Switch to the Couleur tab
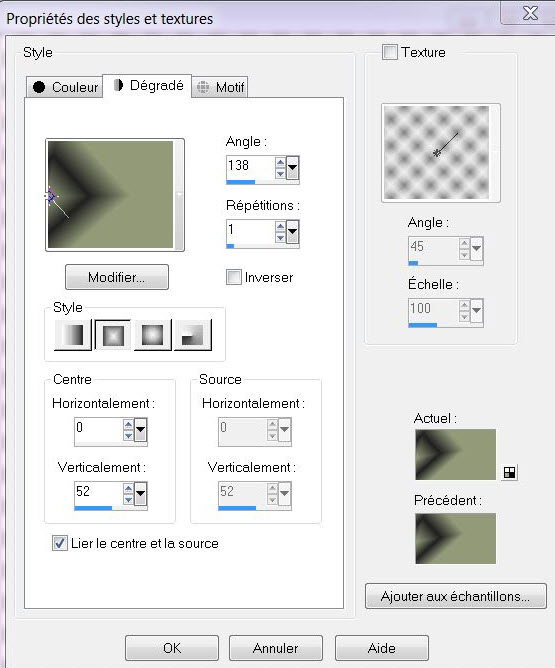This screenshot has height=668, width=555. click(x=65, y=87)
